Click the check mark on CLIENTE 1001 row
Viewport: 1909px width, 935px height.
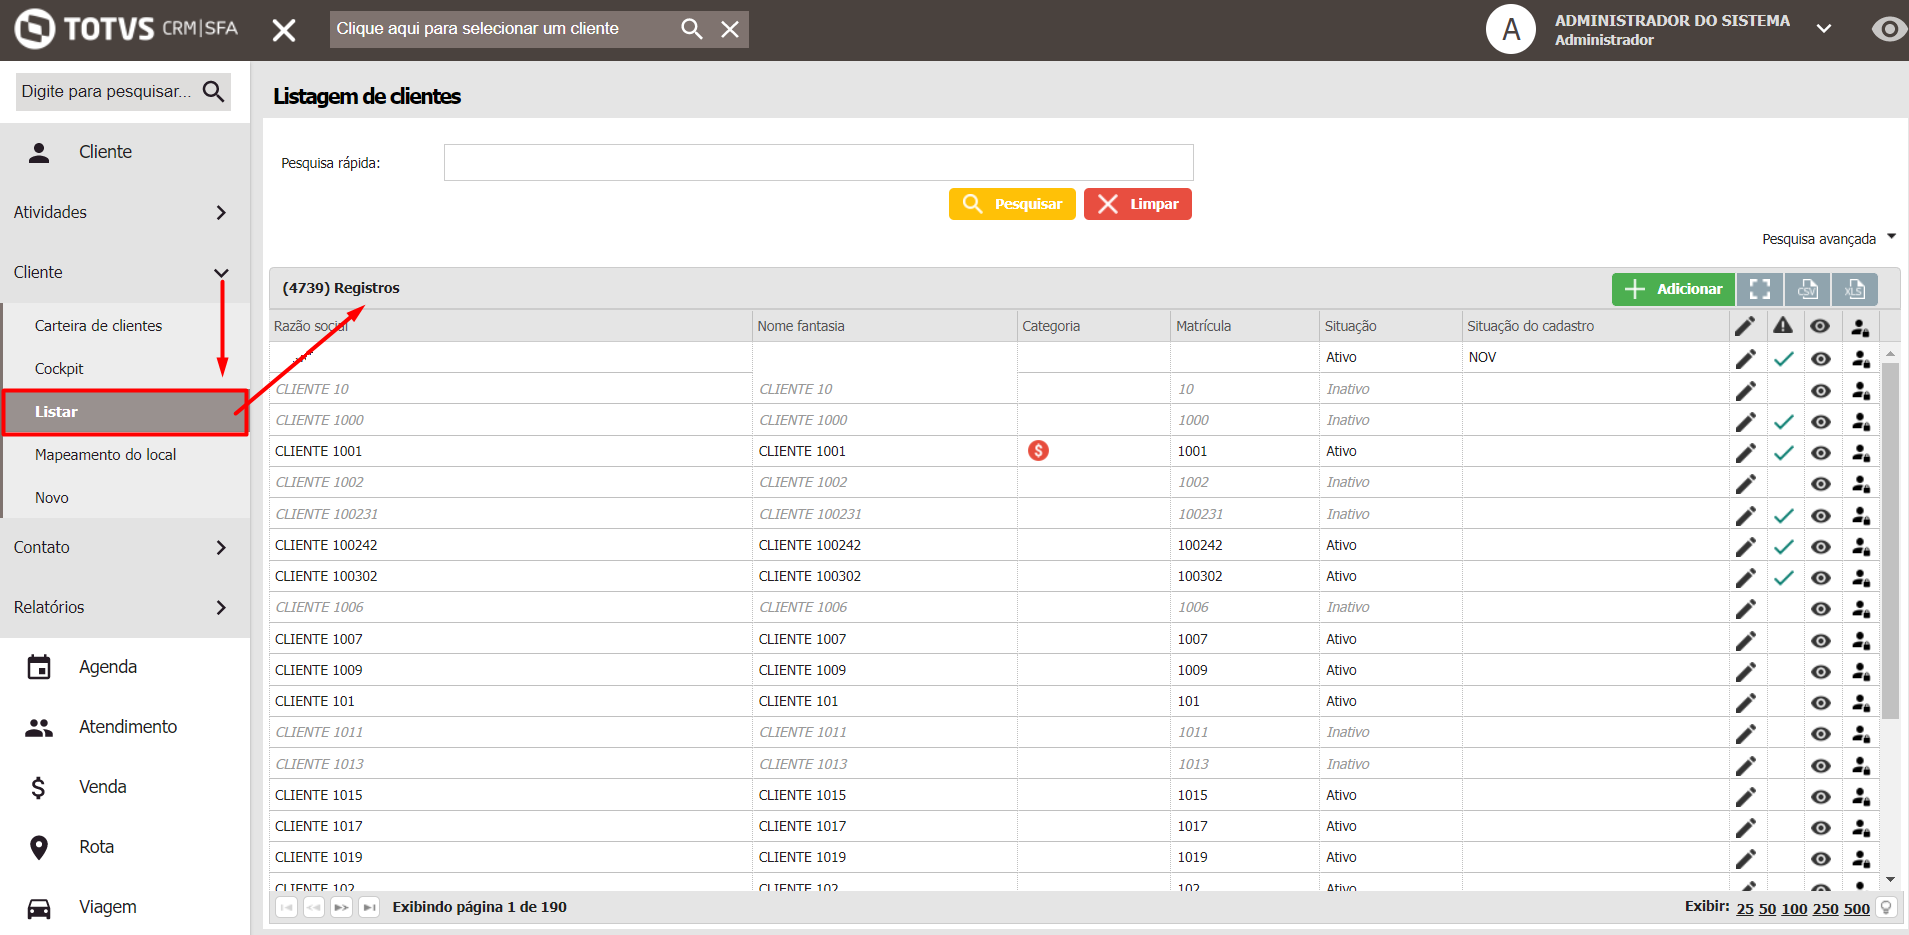pyautogui.click(x=1783, y=452)
